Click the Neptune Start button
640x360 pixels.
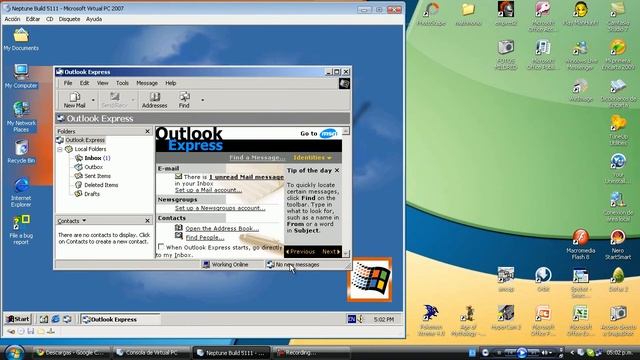click(x=18, y=319)
